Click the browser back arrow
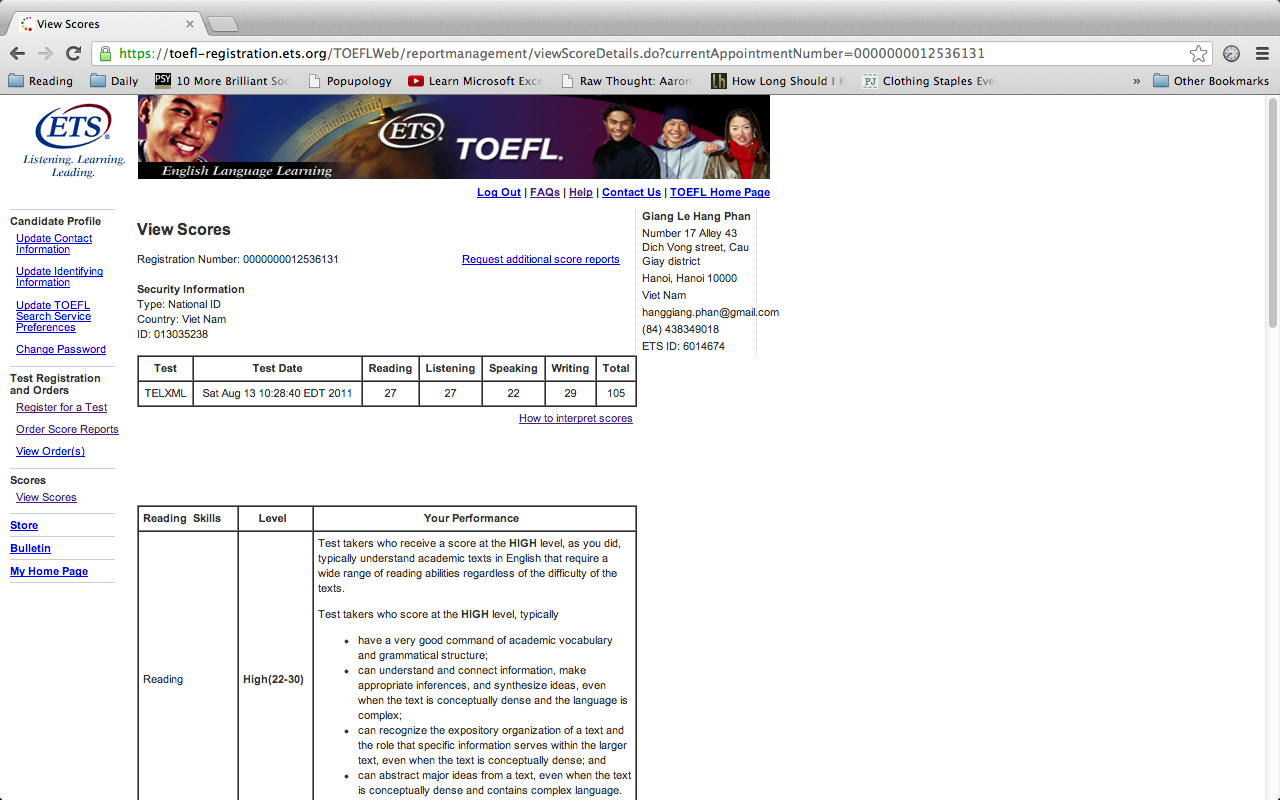This screenshot has height=800, width=1280. (17, 54)
